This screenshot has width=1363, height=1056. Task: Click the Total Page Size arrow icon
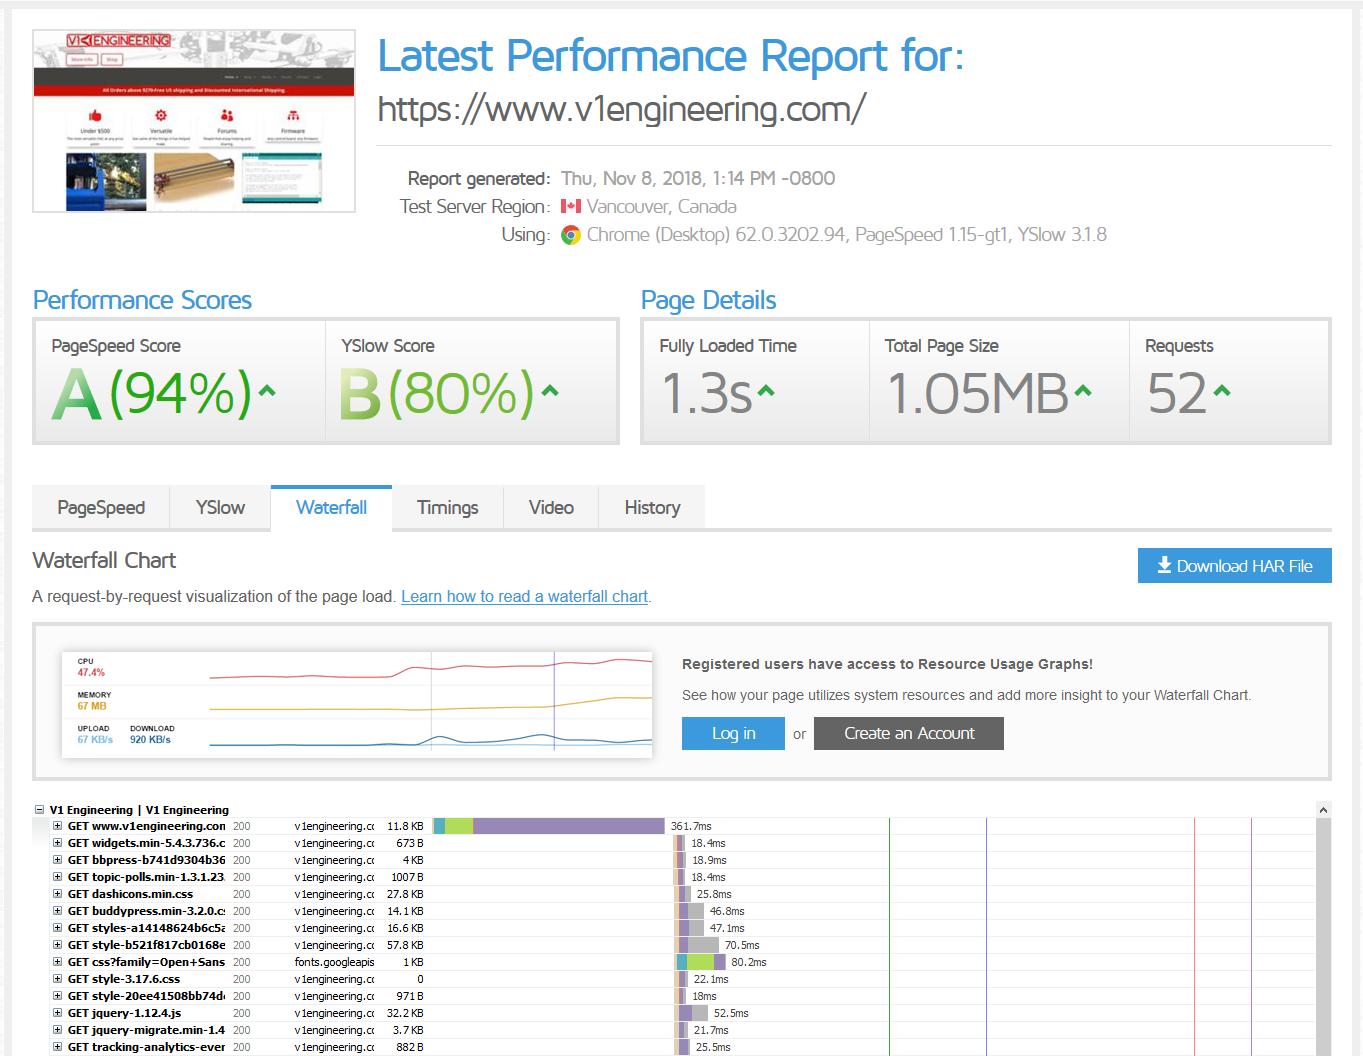coord(1083,391)
